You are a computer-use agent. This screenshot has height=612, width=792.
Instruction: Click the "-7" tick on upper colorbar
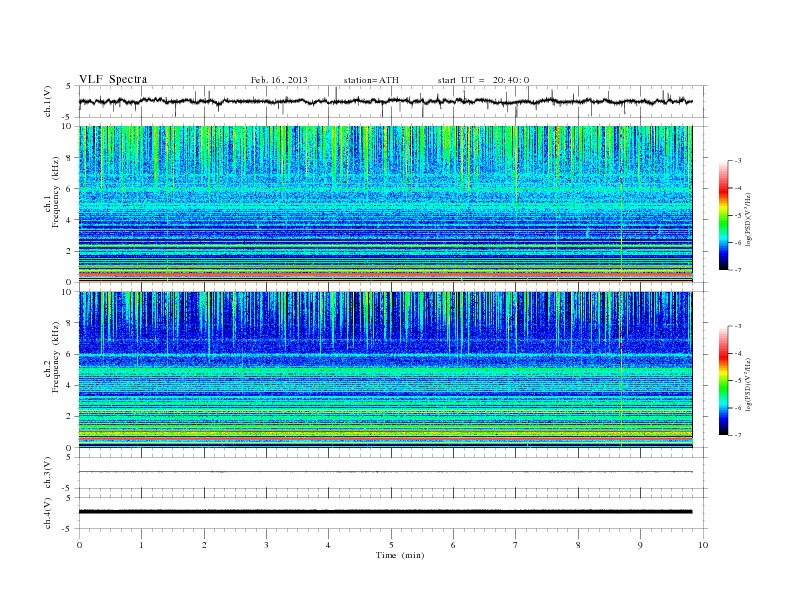[x=738, y=270]
